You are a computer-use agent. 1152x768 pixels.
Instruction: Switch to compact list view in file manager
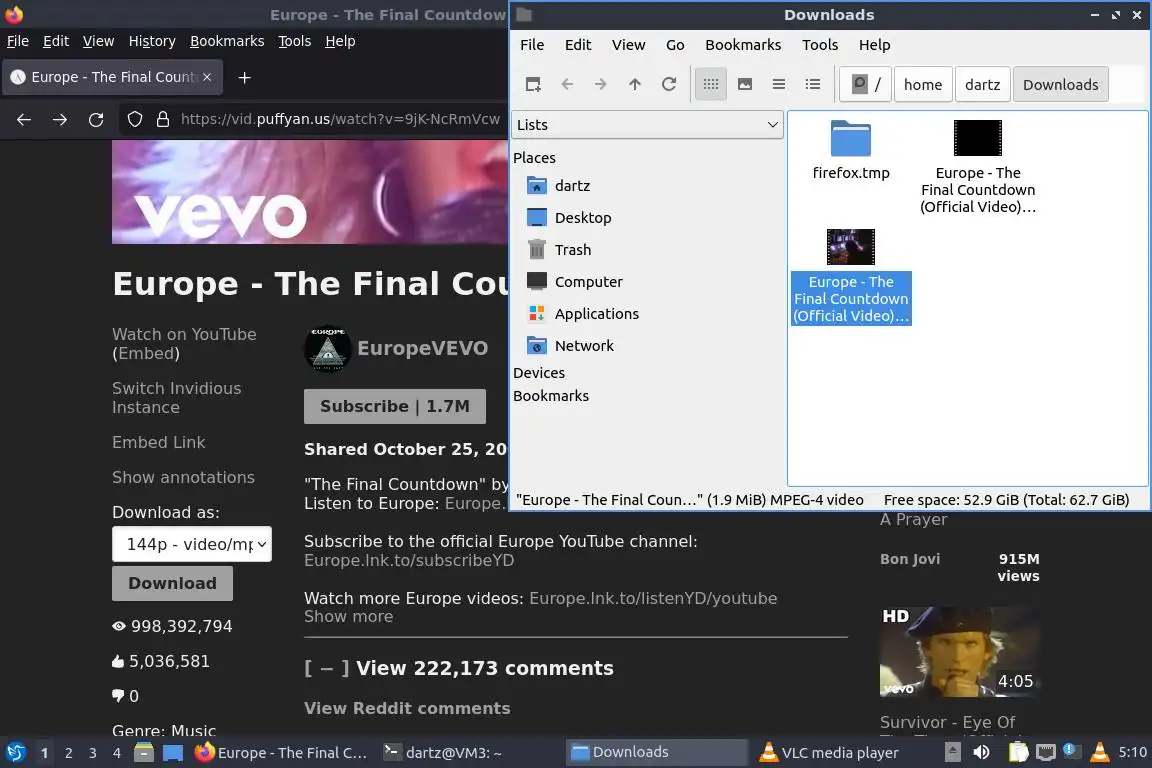point(779,85)
